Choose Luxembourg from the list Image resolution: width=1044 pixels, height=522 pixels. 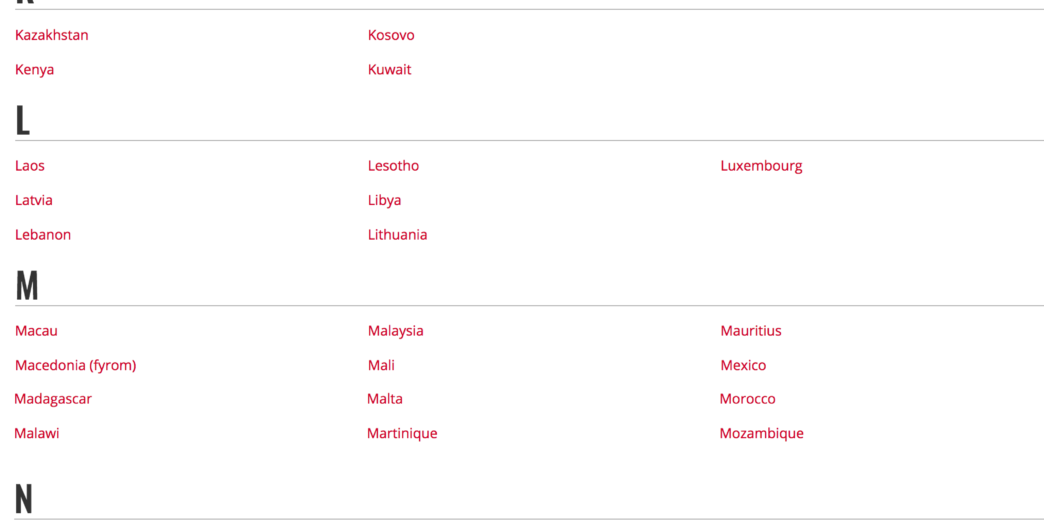tap(761, 166)
